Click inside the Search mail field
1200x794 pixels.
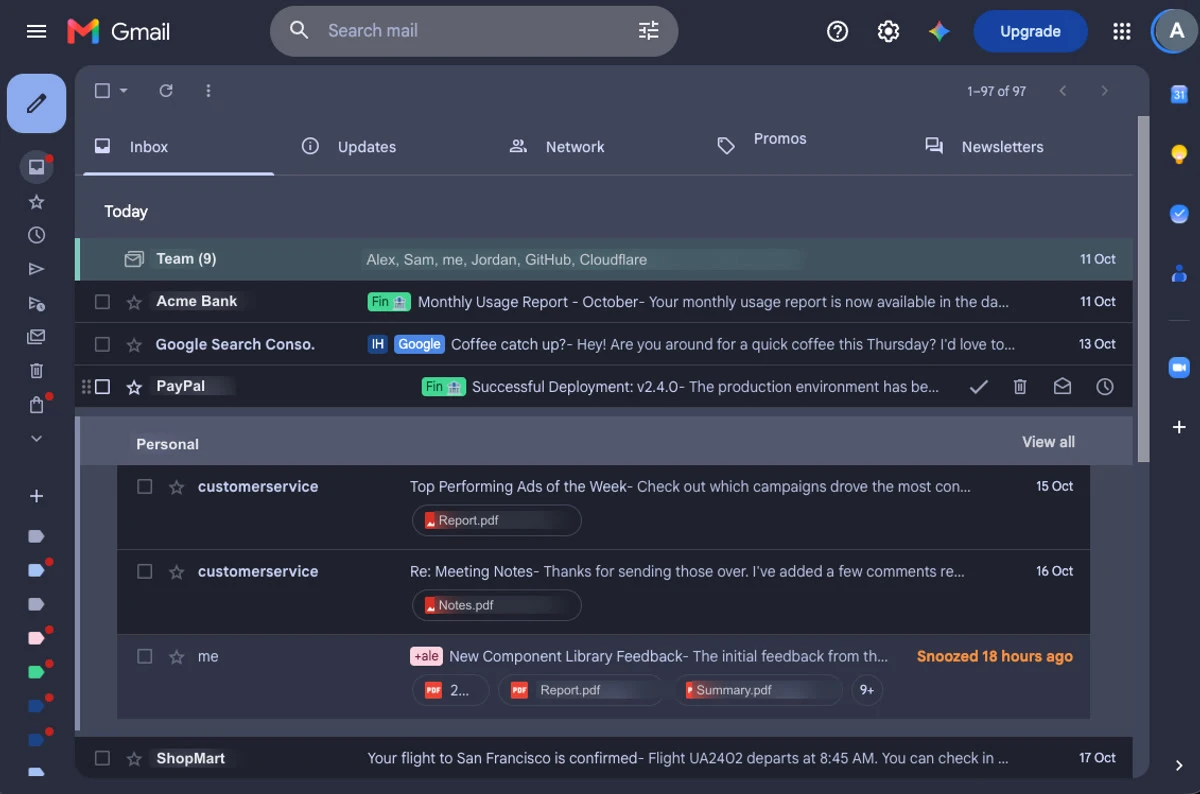pyautogui.click(x=474, y=31)
